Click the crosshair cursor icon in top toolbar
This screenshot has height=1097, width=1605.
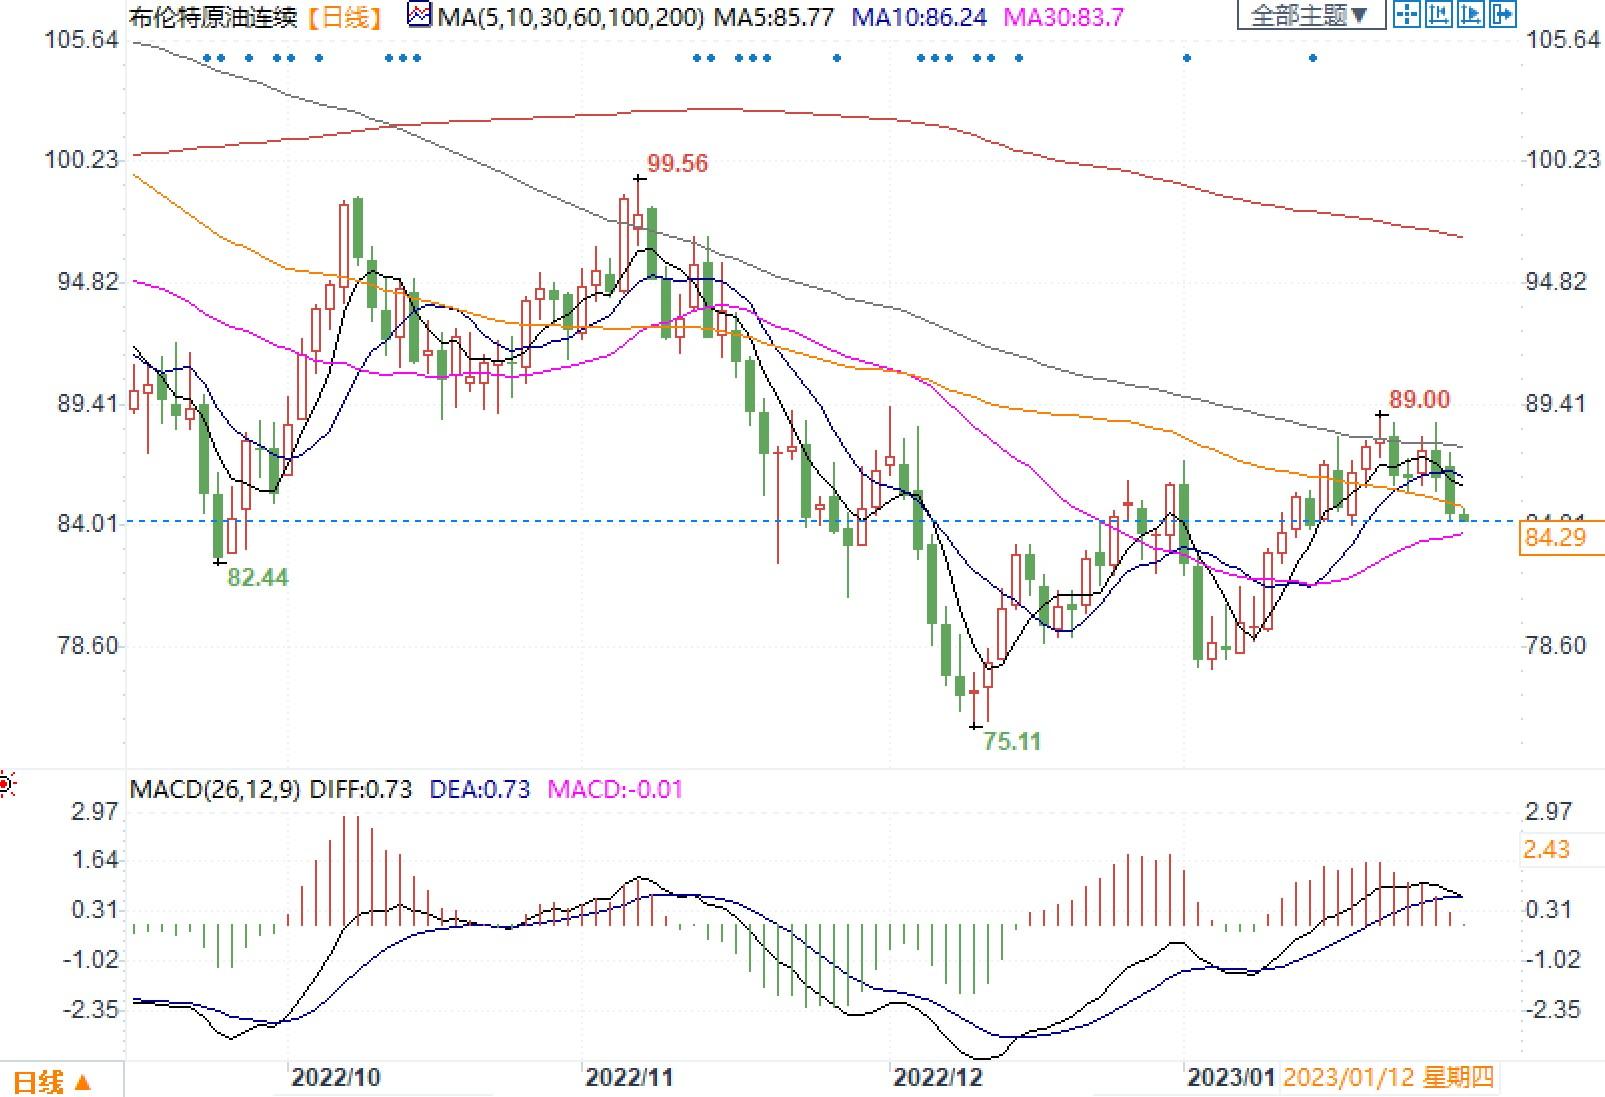(x=1408, y=14)
